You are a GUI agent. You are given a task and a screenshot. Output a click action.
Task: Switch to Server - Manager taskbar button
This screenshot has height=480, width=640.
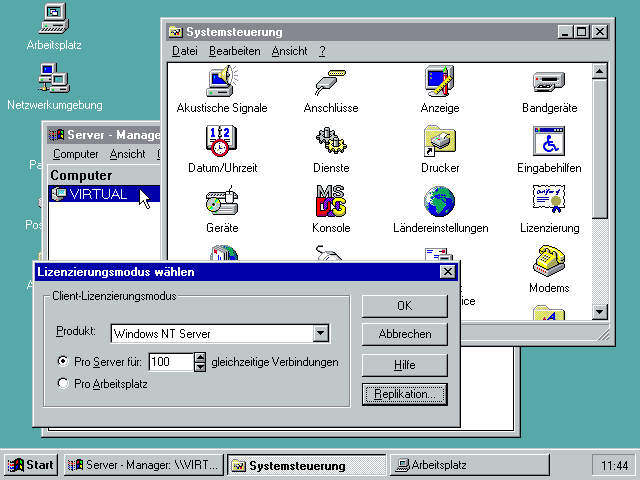click(144, 465)
